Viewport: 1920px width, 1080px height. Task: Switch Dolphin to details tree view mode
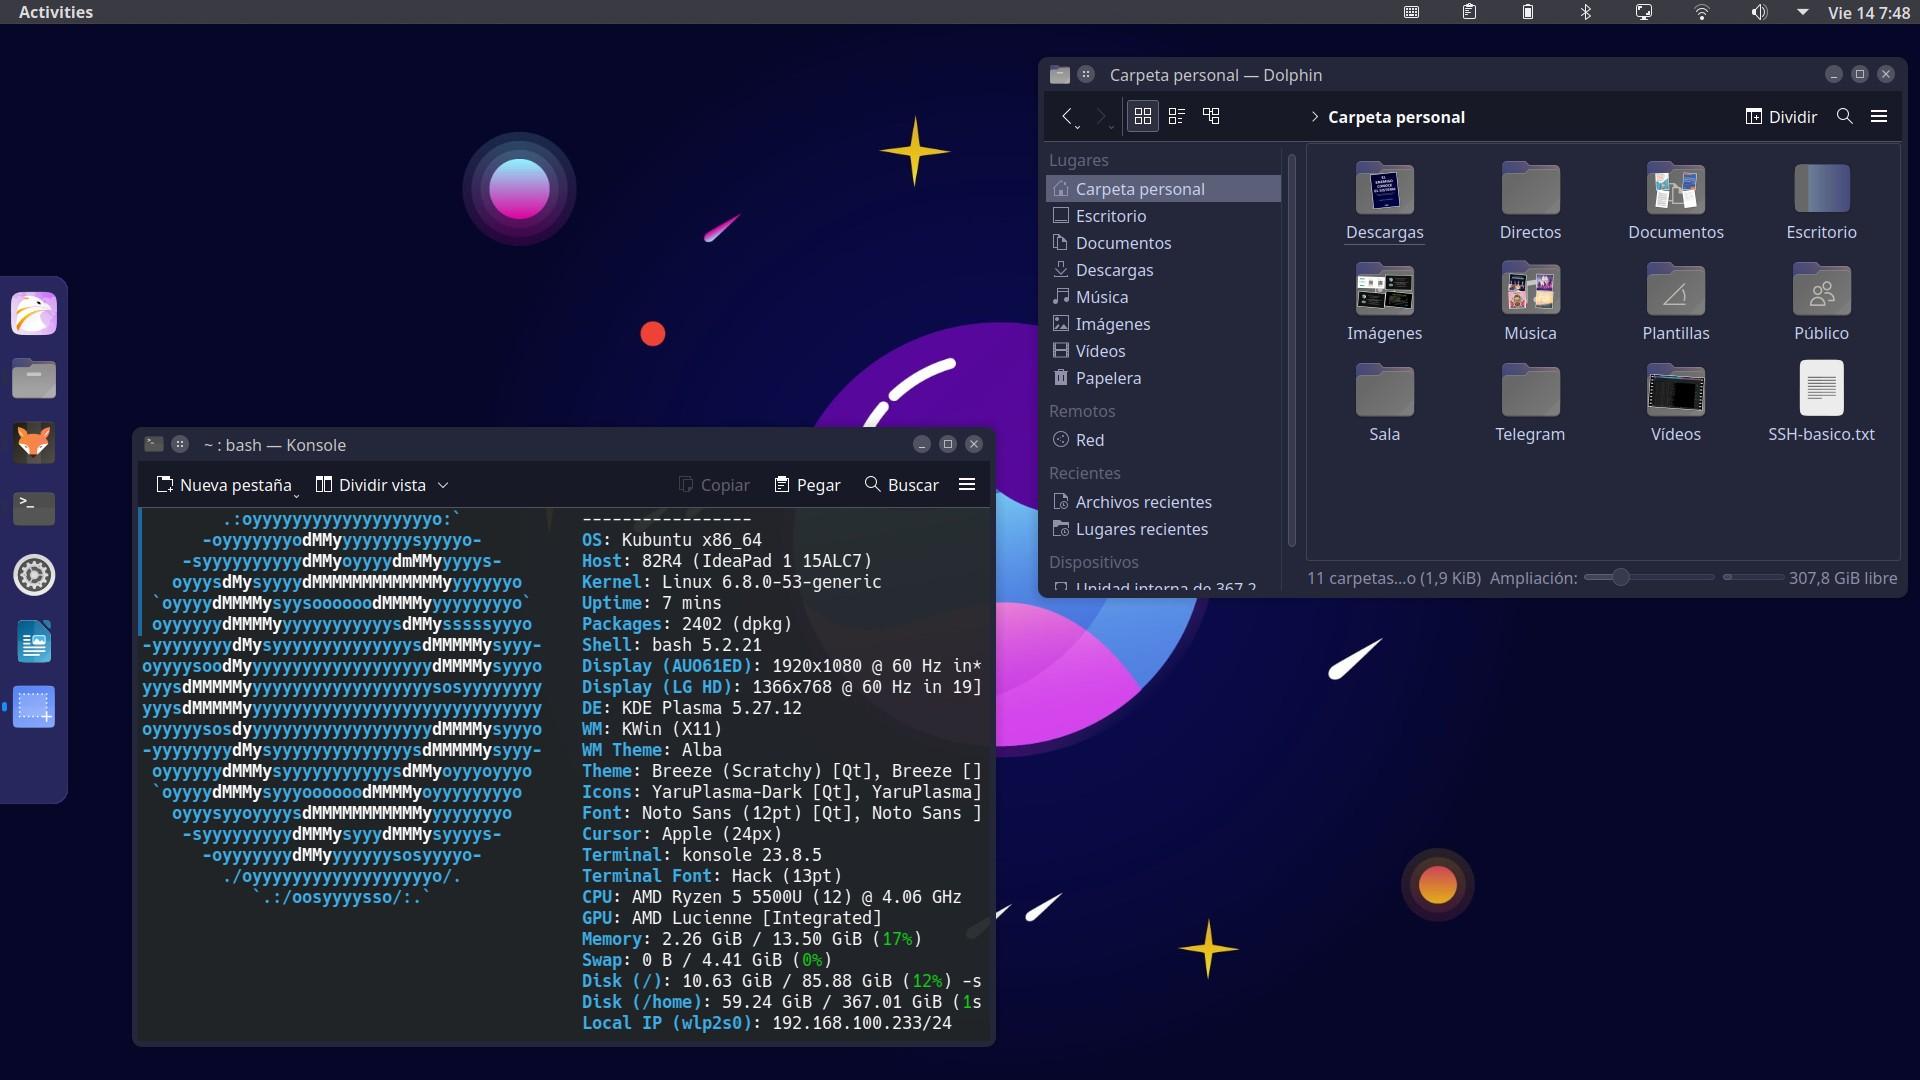[1211, 116]
